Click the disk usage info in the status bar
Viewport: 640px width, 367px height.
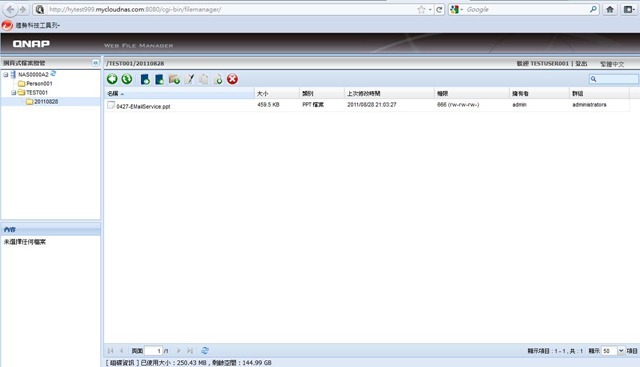188,363
